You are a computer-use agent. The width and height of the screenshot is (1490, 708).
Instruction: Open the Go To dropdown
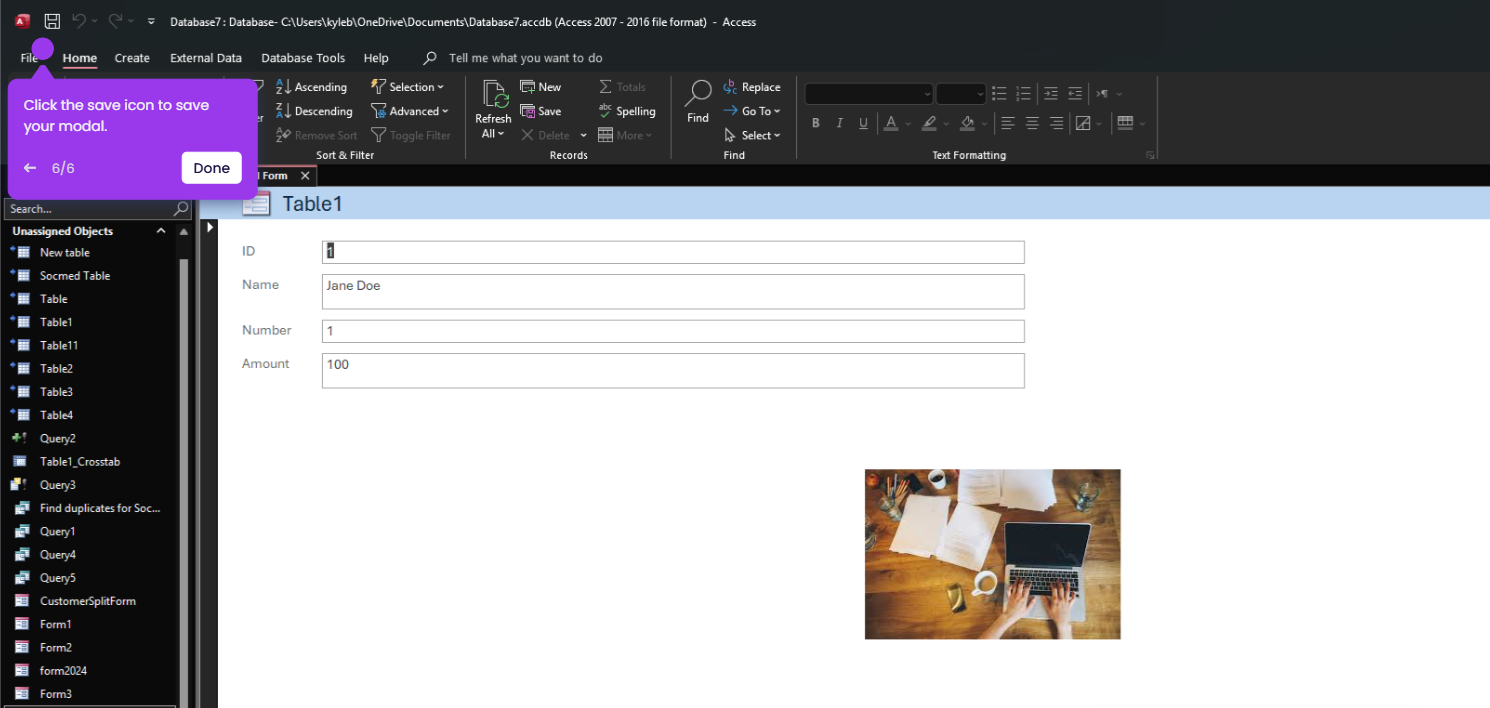click(751, 111)
